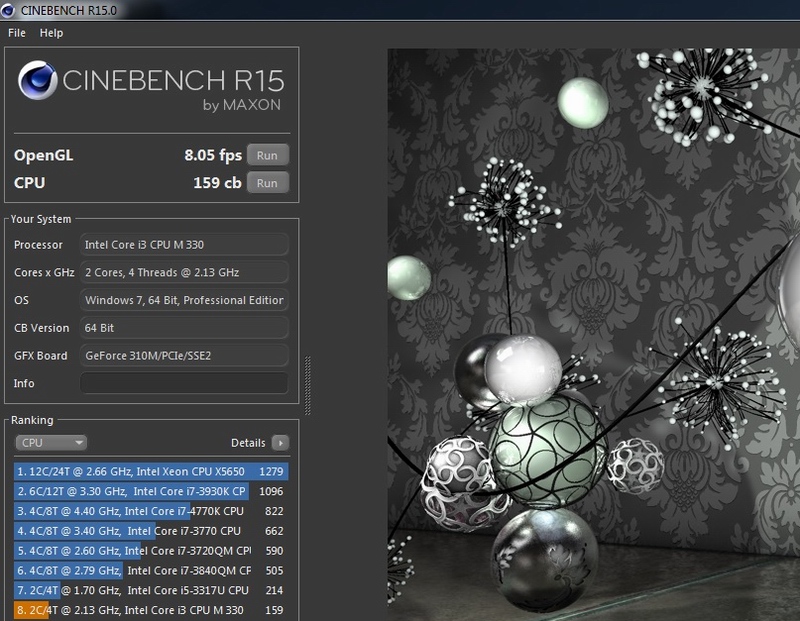Image resolution: width=800 pixels, height=621 pixels.
Task: Click the GFX Board field GeForce 310M
Action: pos(184,355)
